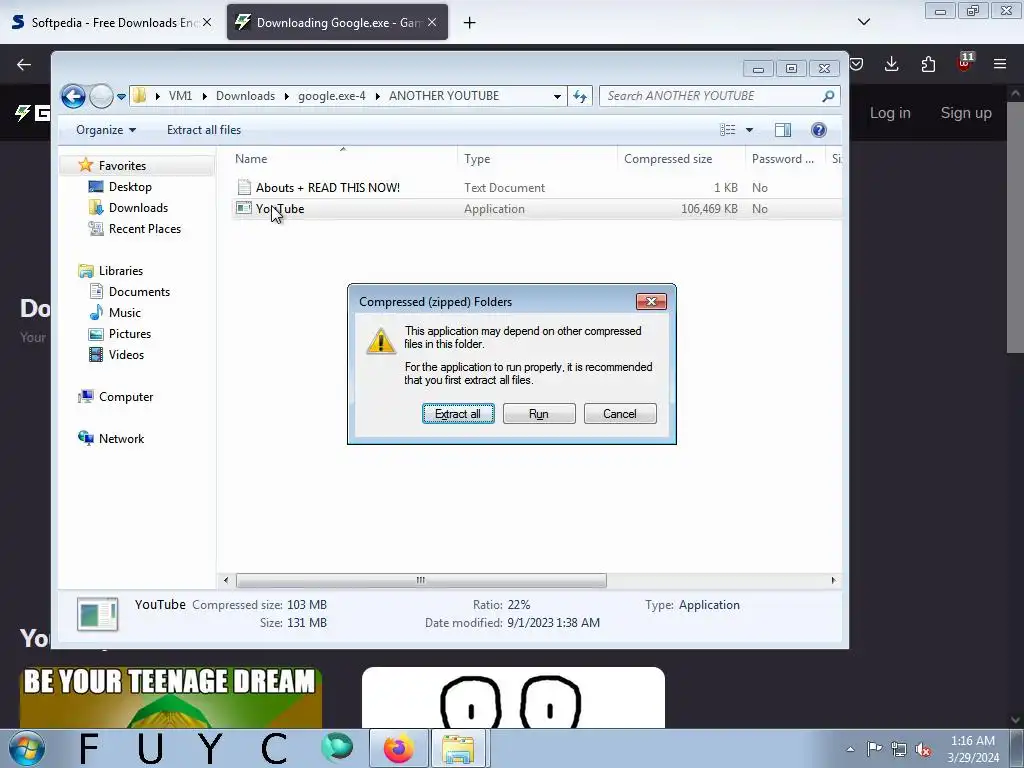Click the Firefox taskbar icon
1024x768 pixels.
pos(398,748)
